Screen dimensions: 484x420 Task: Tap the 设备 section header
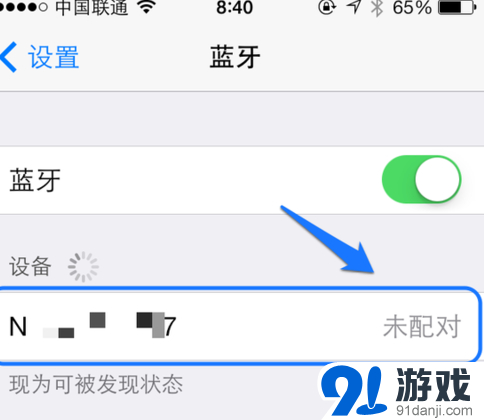point(30,267)
